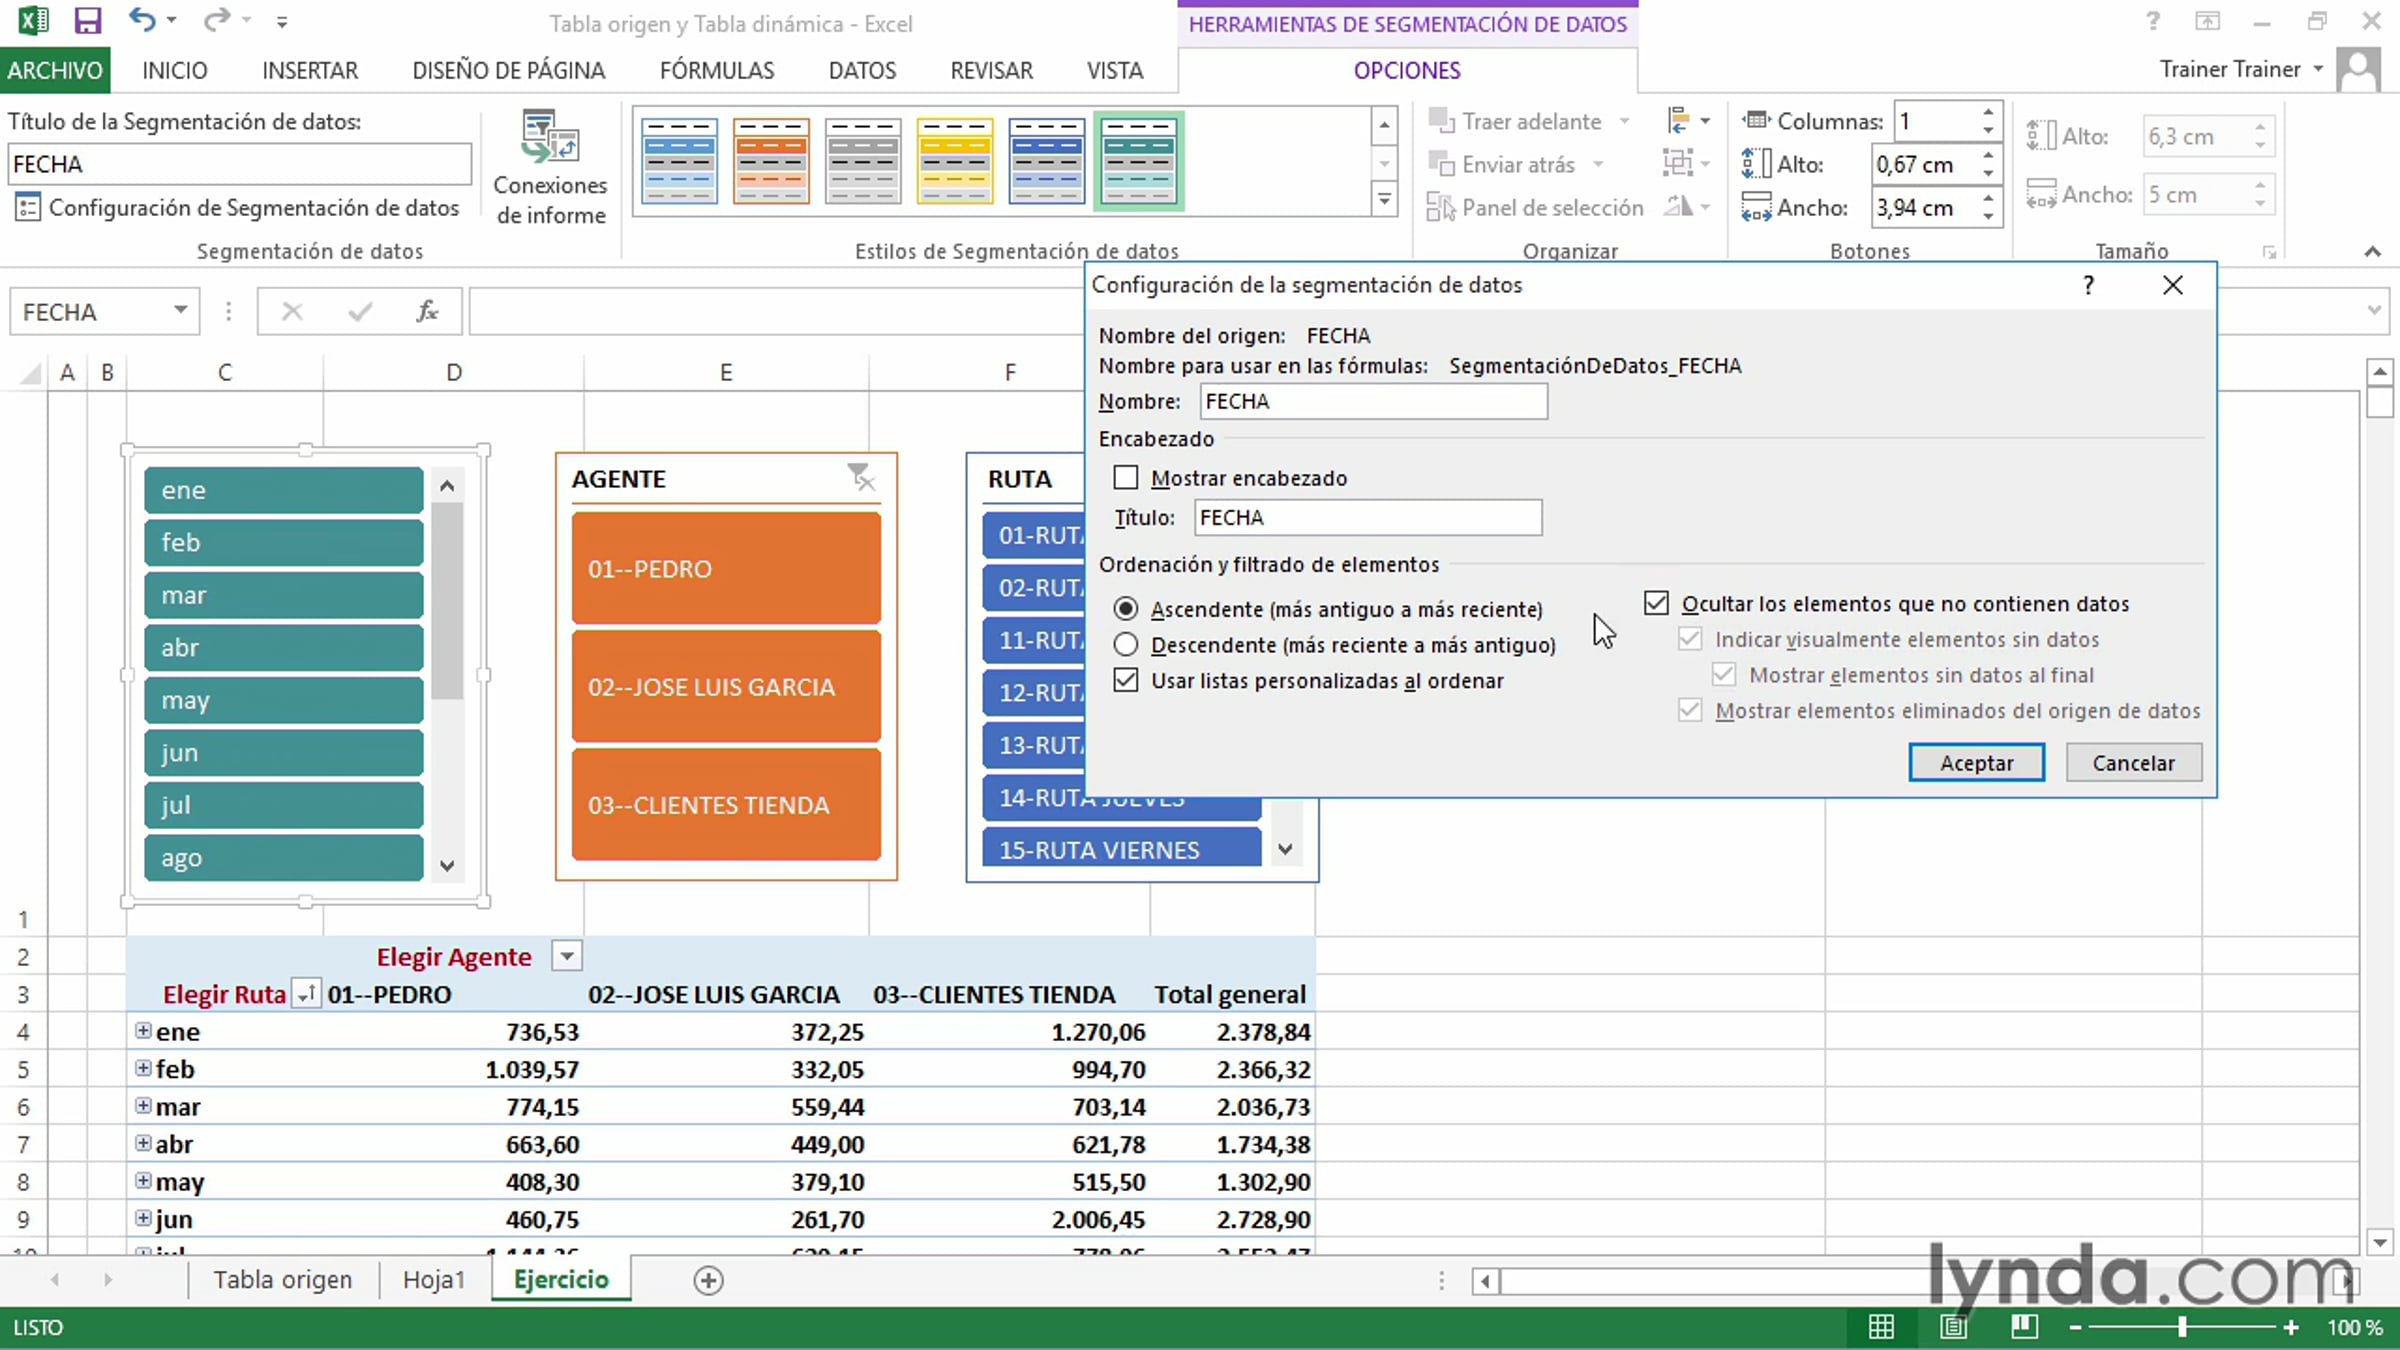Choose the teal green slicer style thumbnail
2400x1350 pixels.
(x=1139, y=160)
